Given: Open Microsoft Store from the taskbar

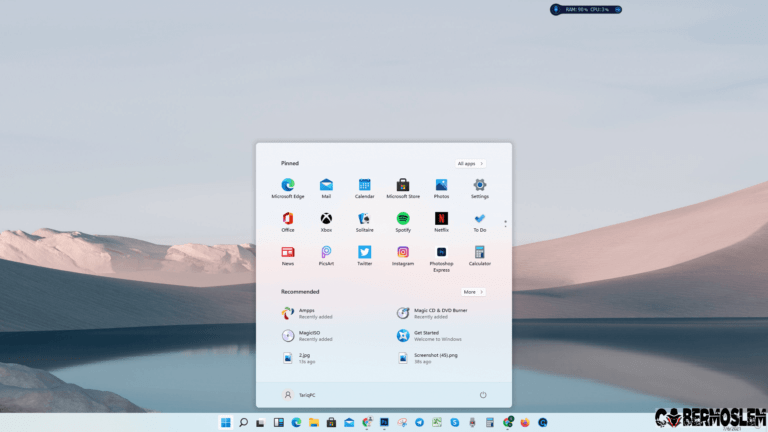Looking at the screenshot, I should coord(332,422).
